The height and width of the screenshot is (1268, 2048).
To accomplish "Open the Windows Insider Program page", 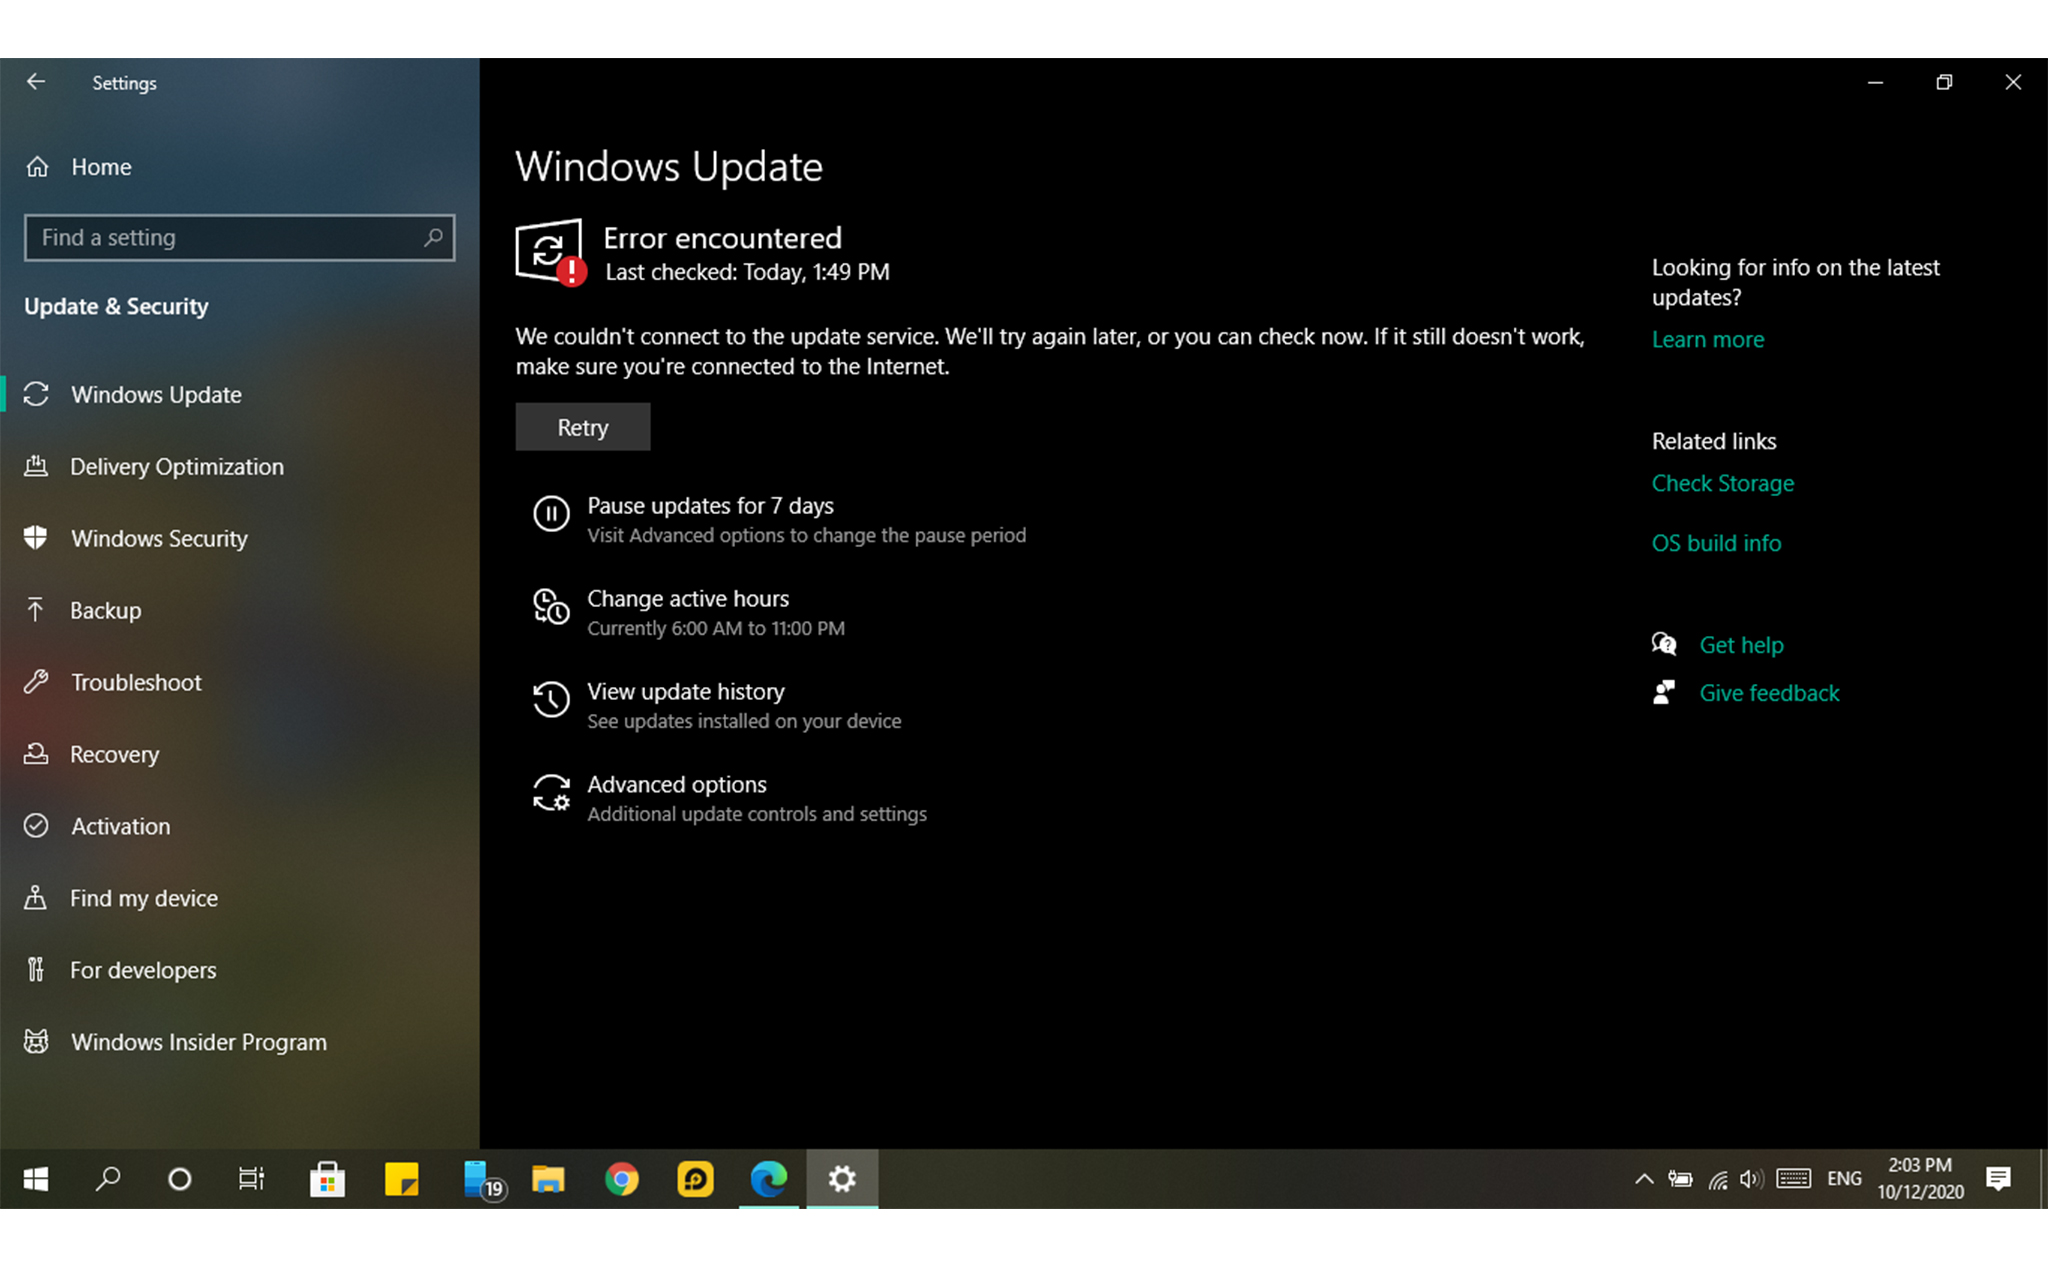I will (x=198, y=1043).
